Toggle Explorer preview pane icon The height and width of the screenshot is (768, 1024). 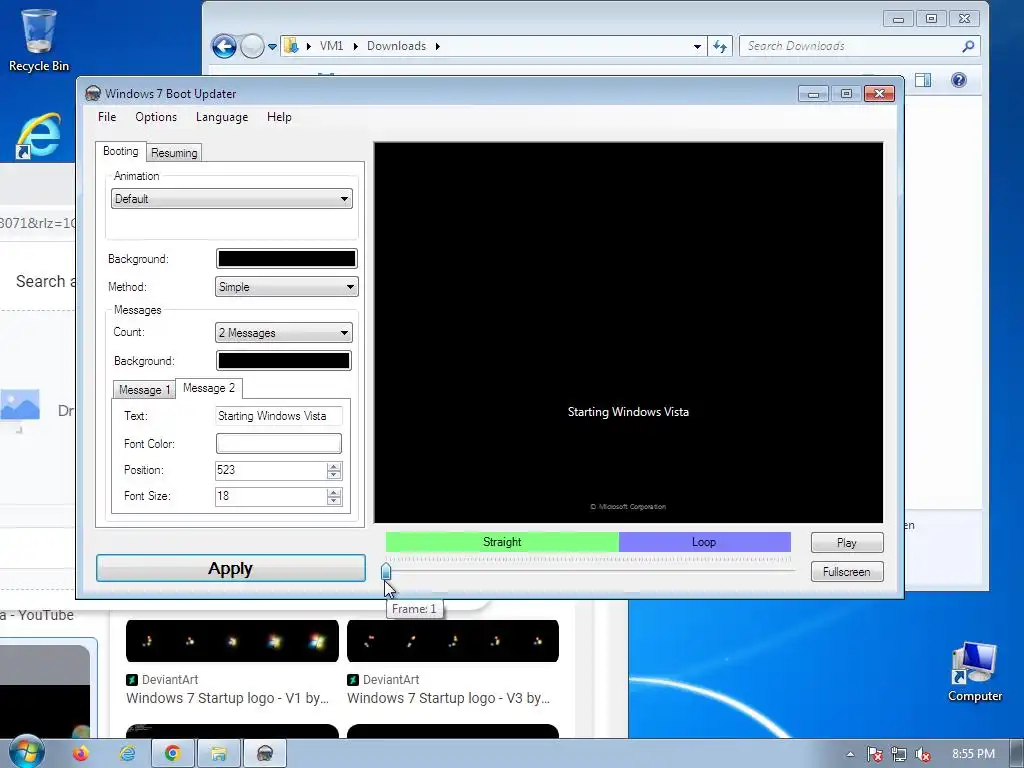click(x=923, y=80)
